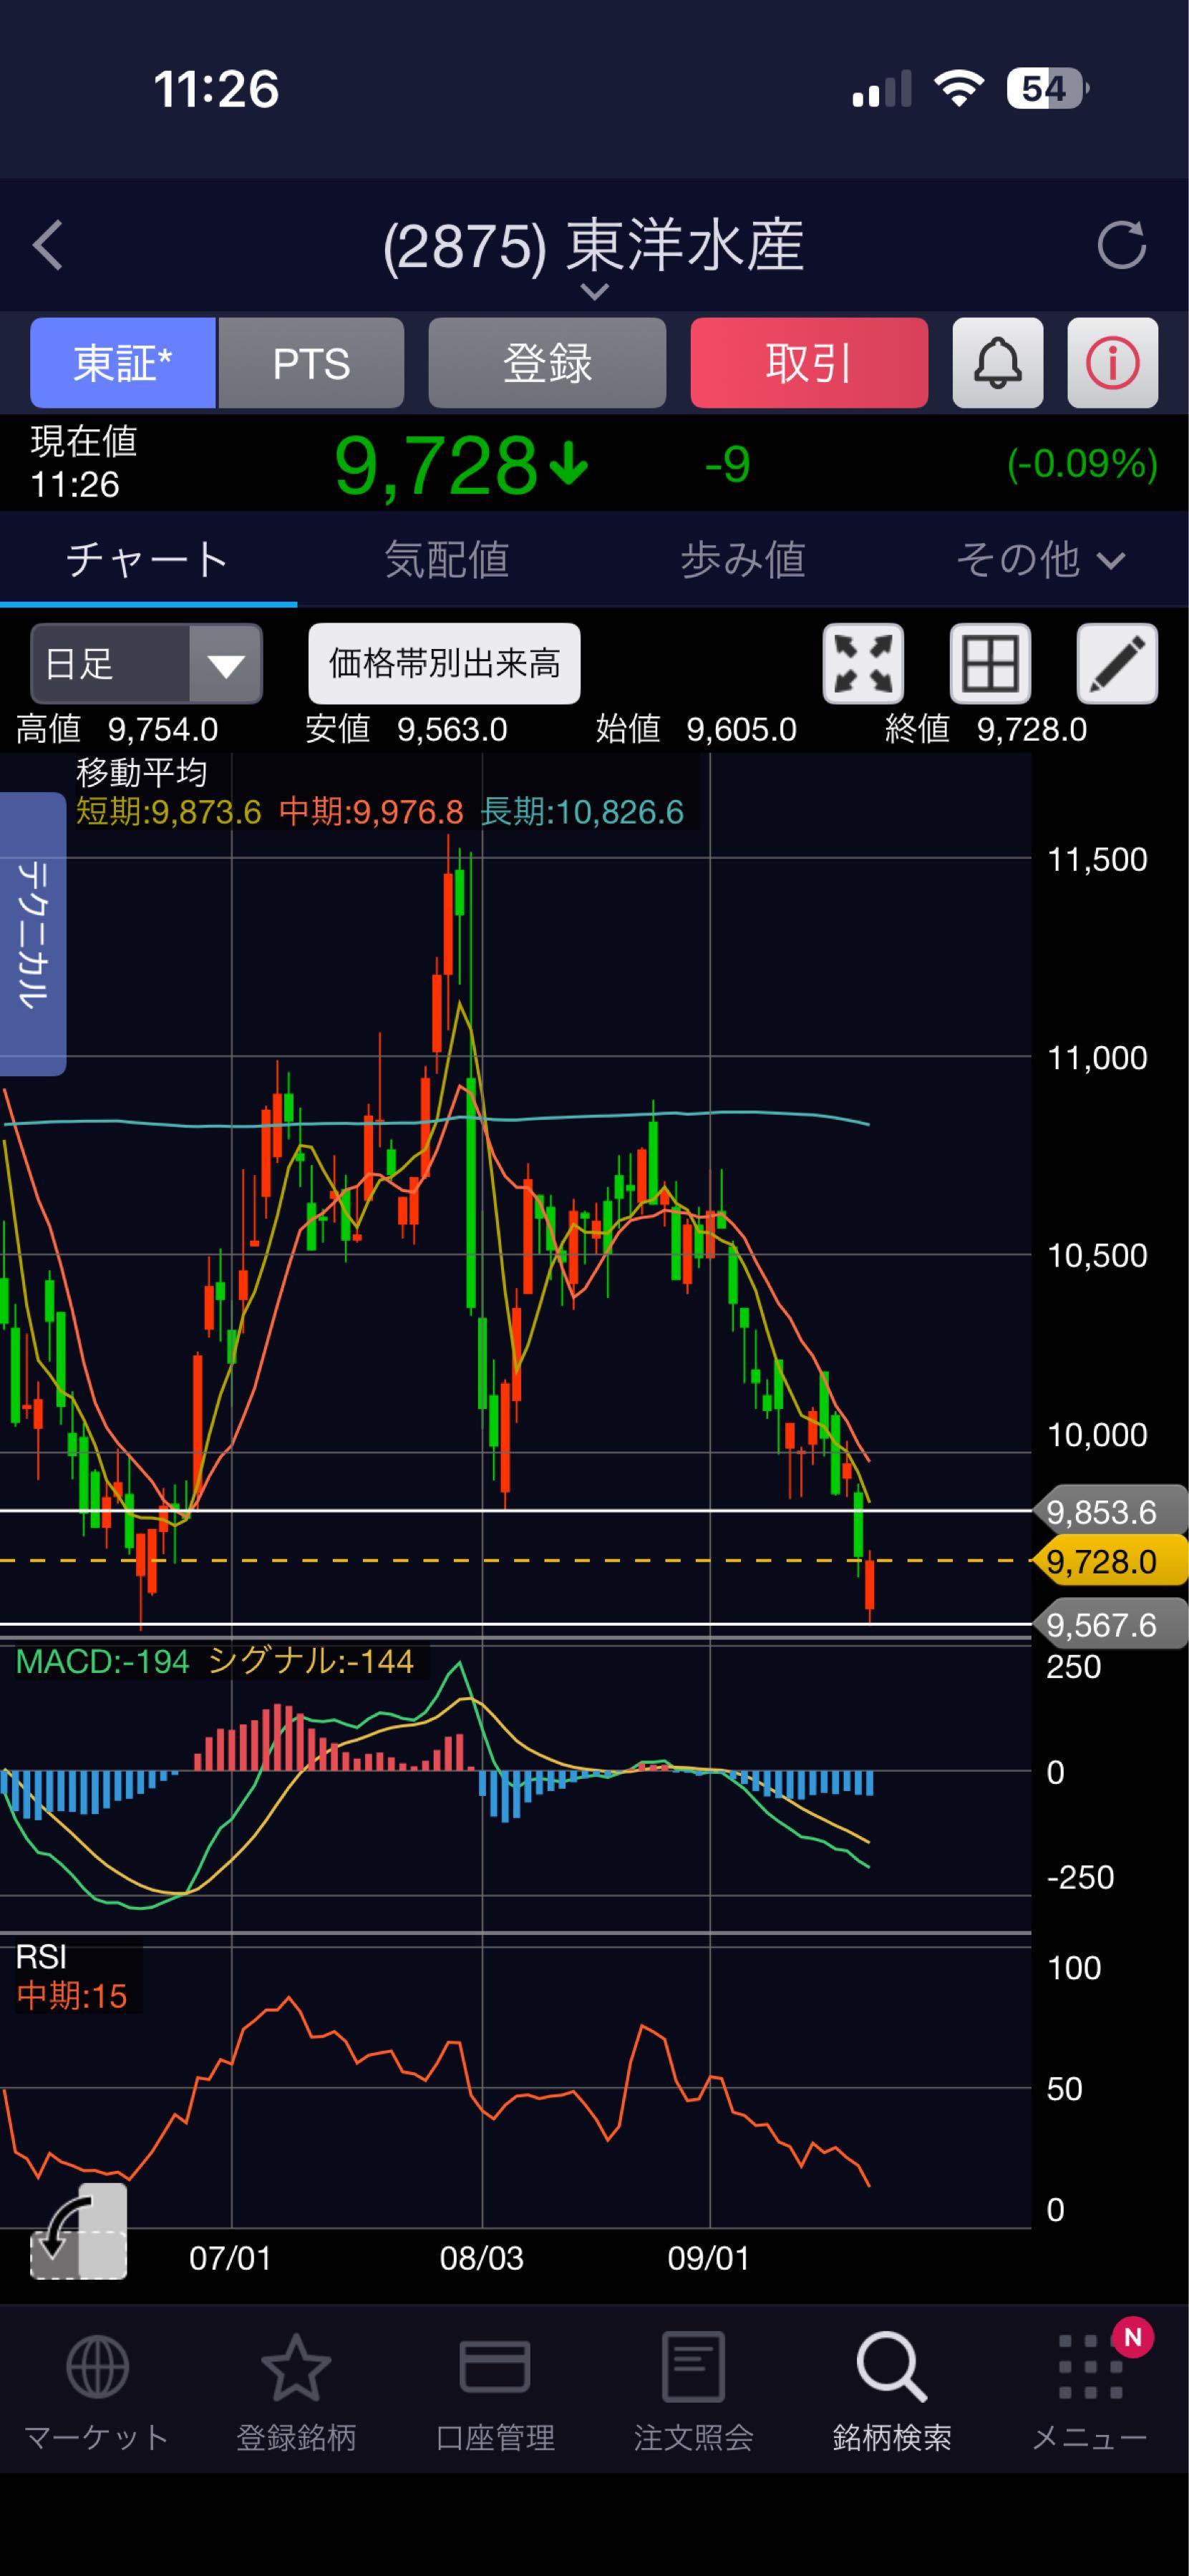Image resolution: width=1189 pixels, height=2576 pixels.
Task: Open the chart grid layout icon
Action: click(x=990, y=664)
